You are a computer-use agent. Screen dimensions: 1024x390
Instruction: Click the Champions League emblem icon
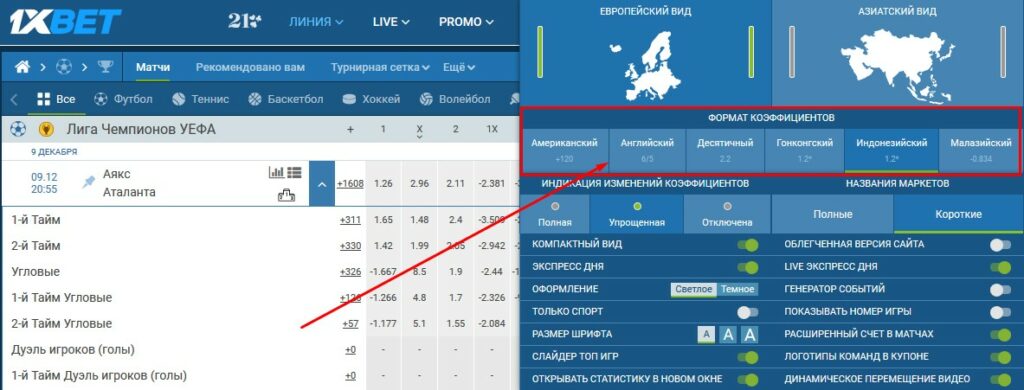pos(46,129)
